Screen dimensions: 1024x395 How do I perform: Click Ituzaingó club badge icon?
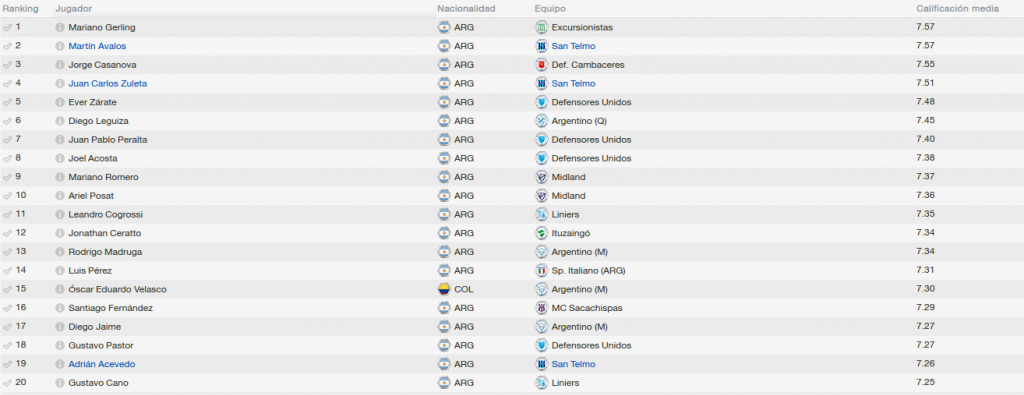pyautogui.click(x=541, y=233)
